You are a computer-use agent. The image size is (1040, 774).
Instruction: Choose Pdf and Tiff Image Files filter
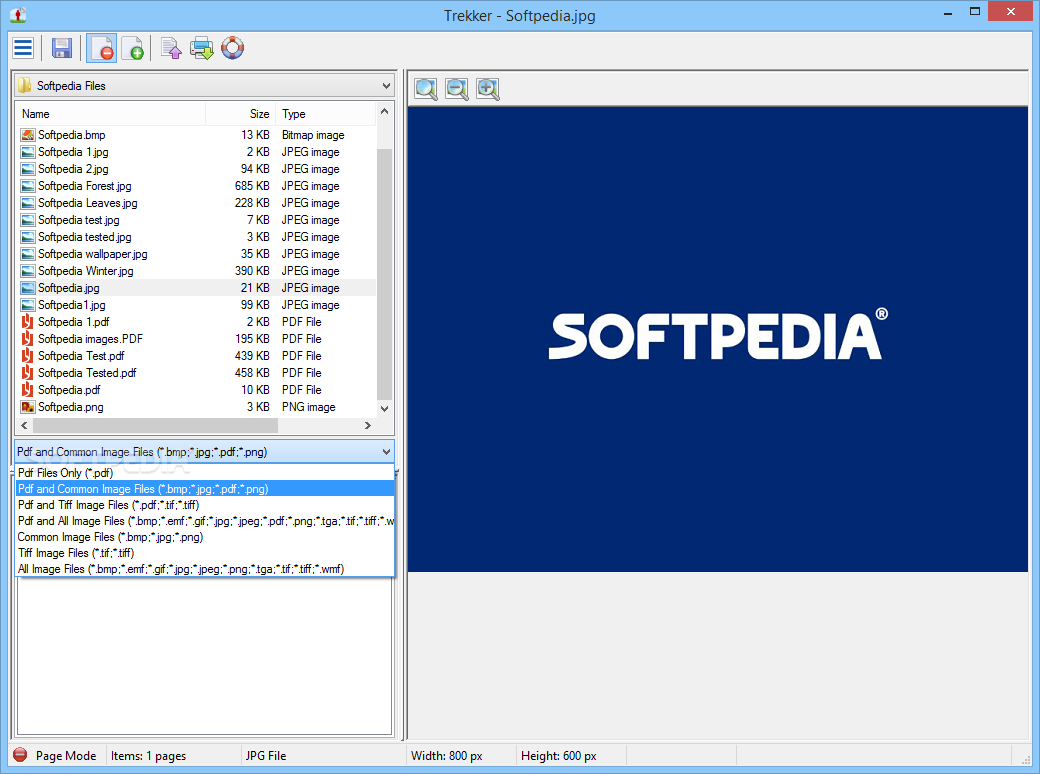205,505
